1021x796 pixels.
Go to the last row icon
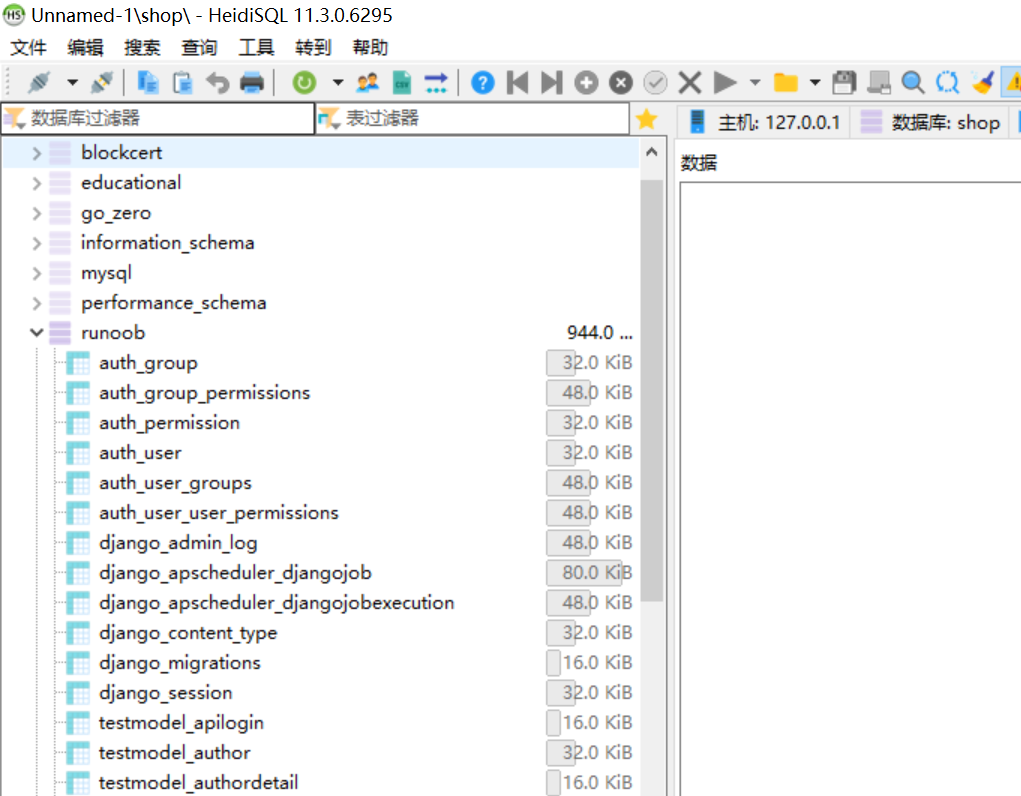point(552,83)
